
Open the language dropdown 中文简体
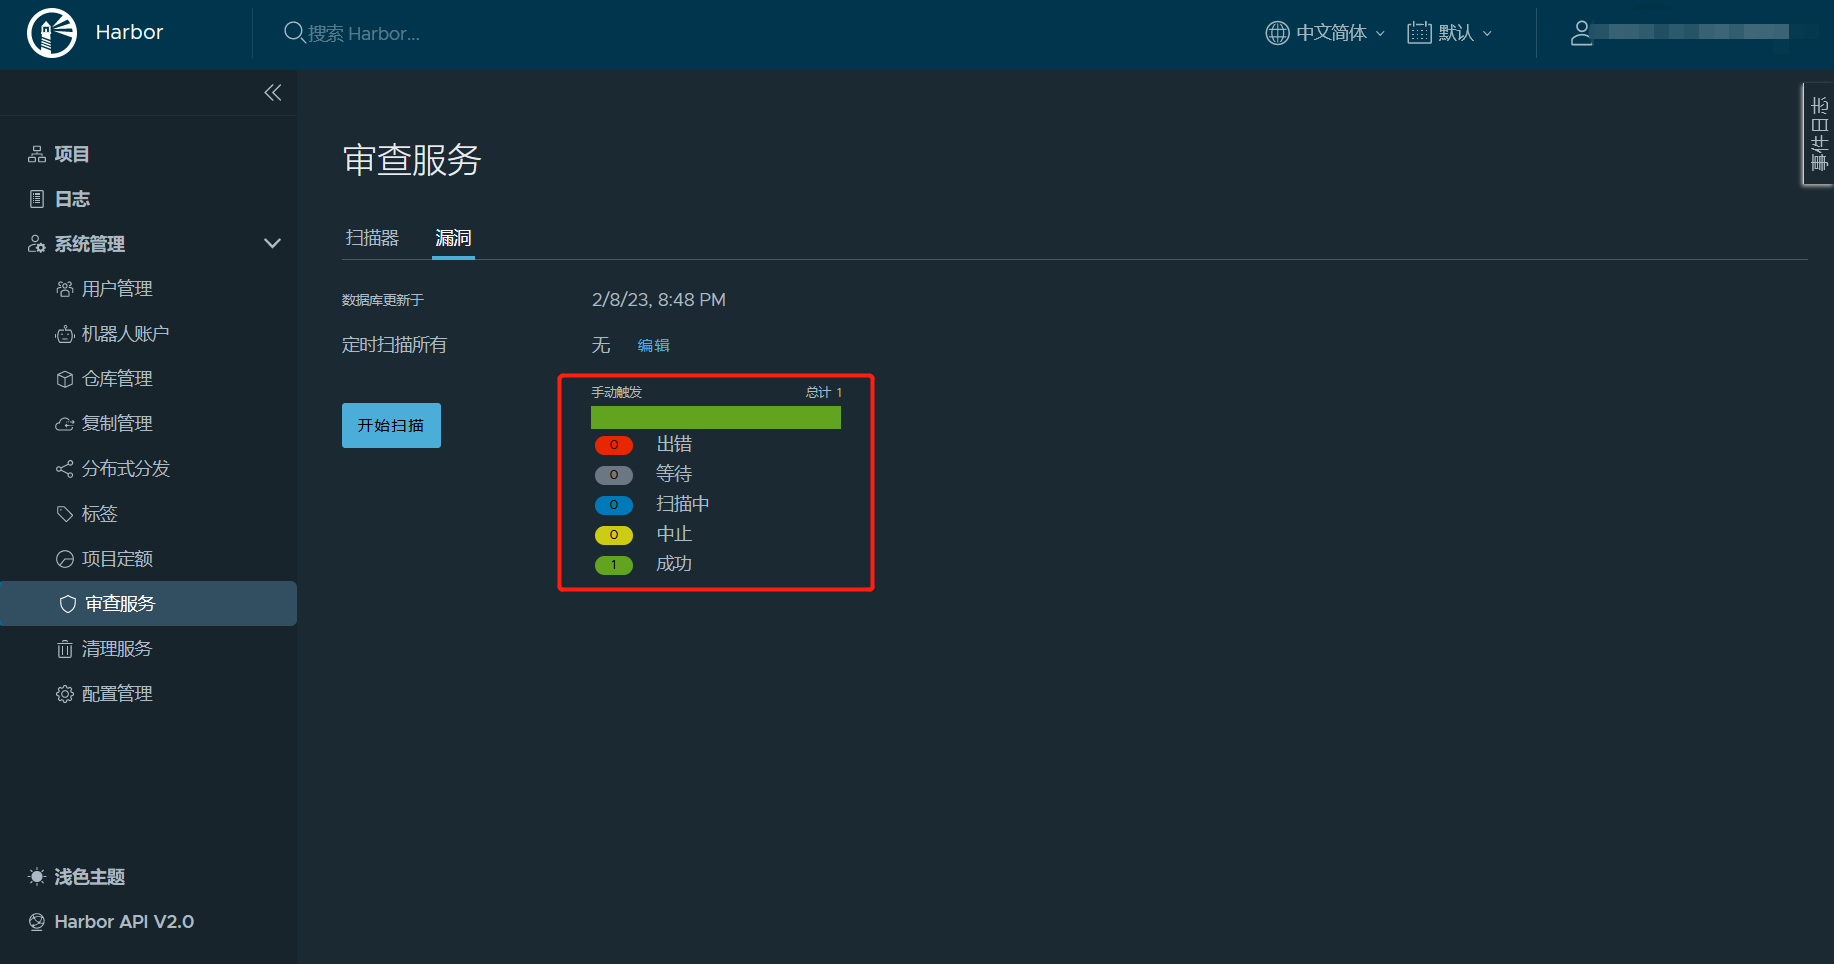(x=1325, y=33)
